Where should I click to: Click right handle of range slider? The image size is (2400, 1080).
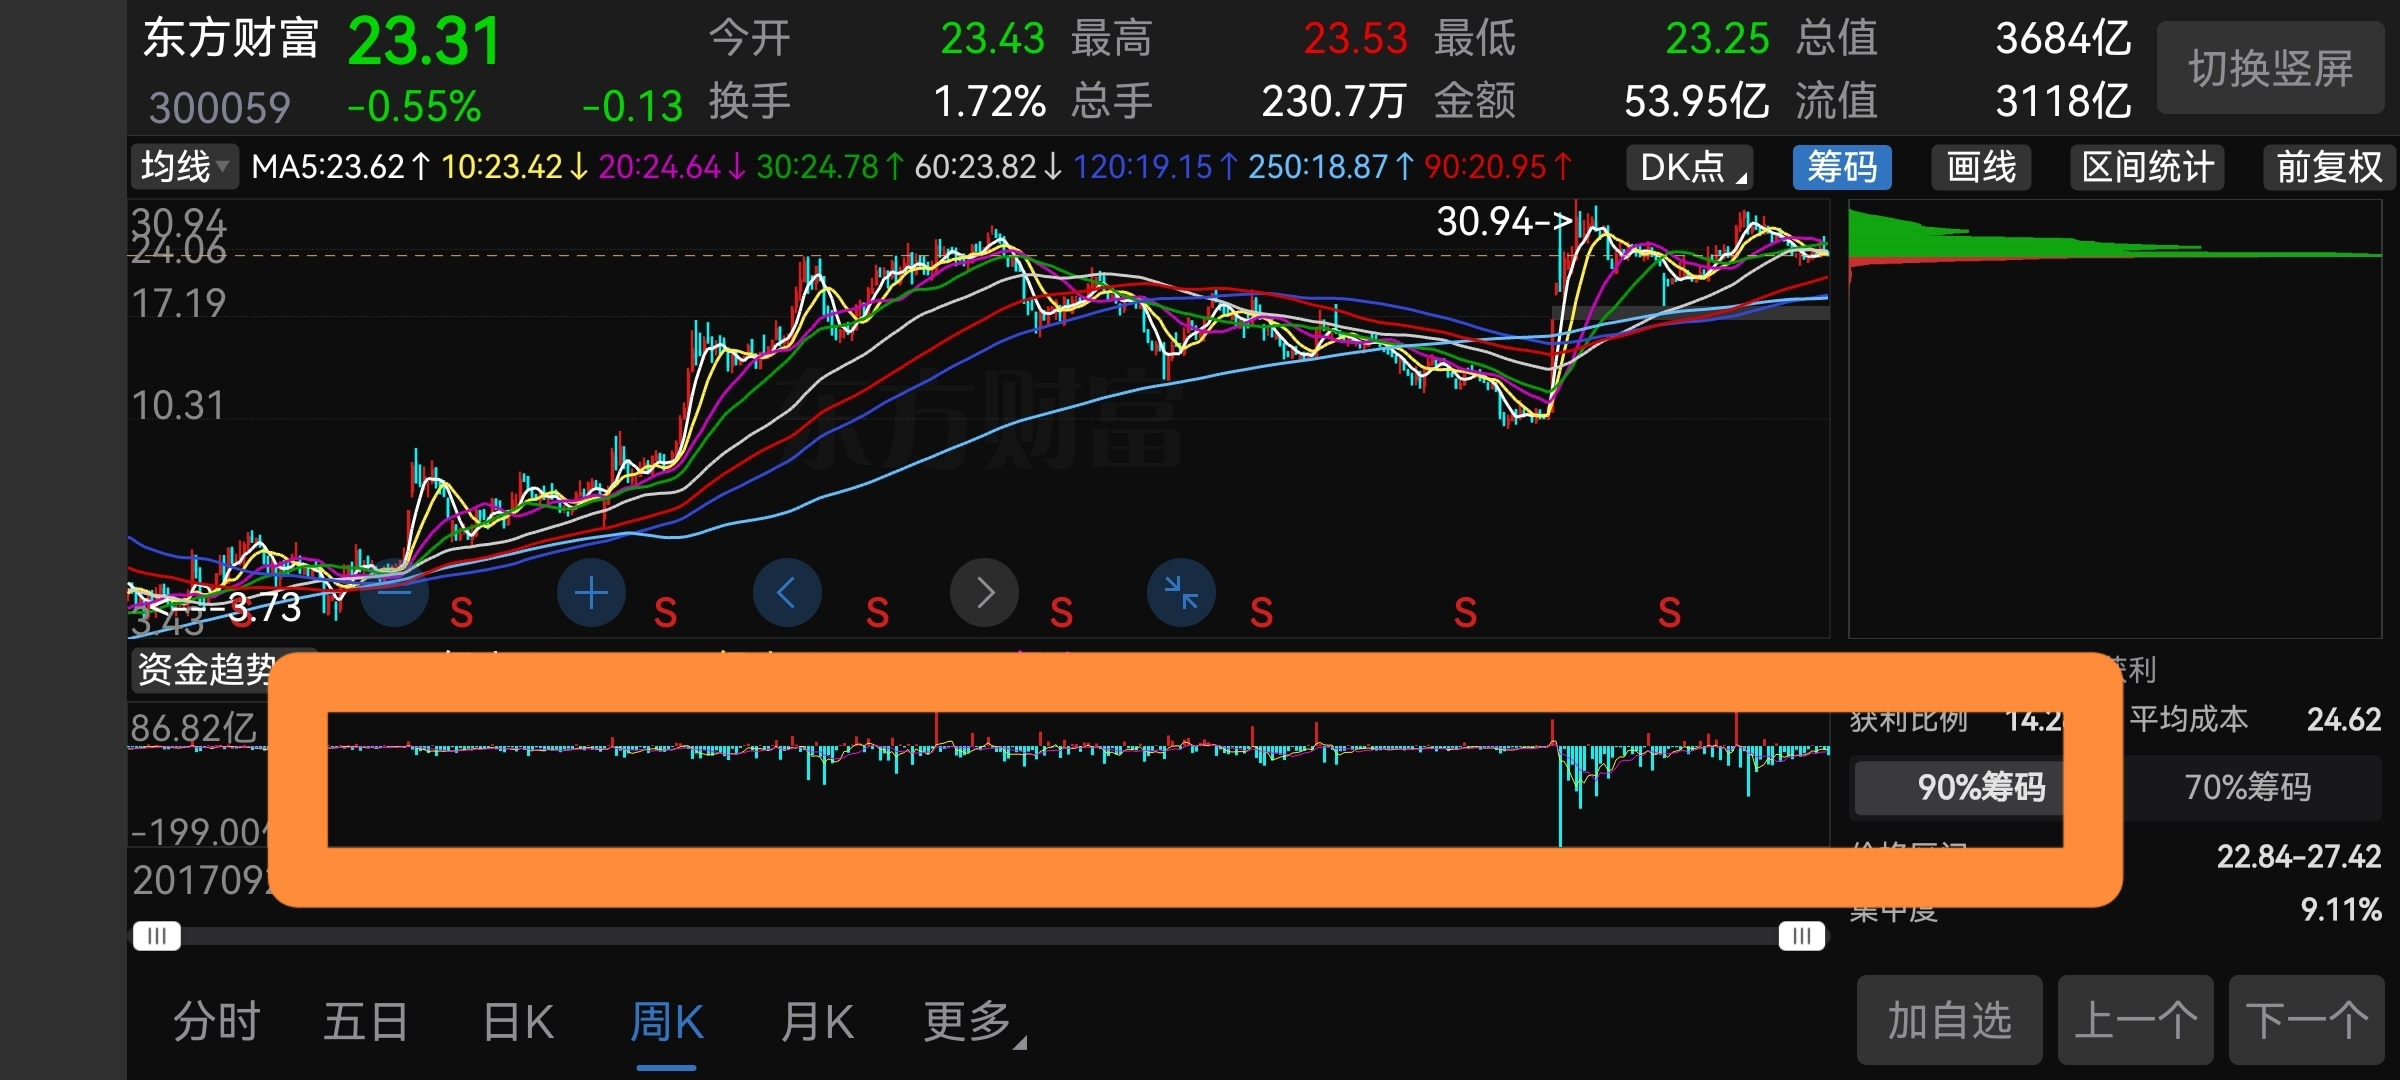click(x=1801, y=936)
